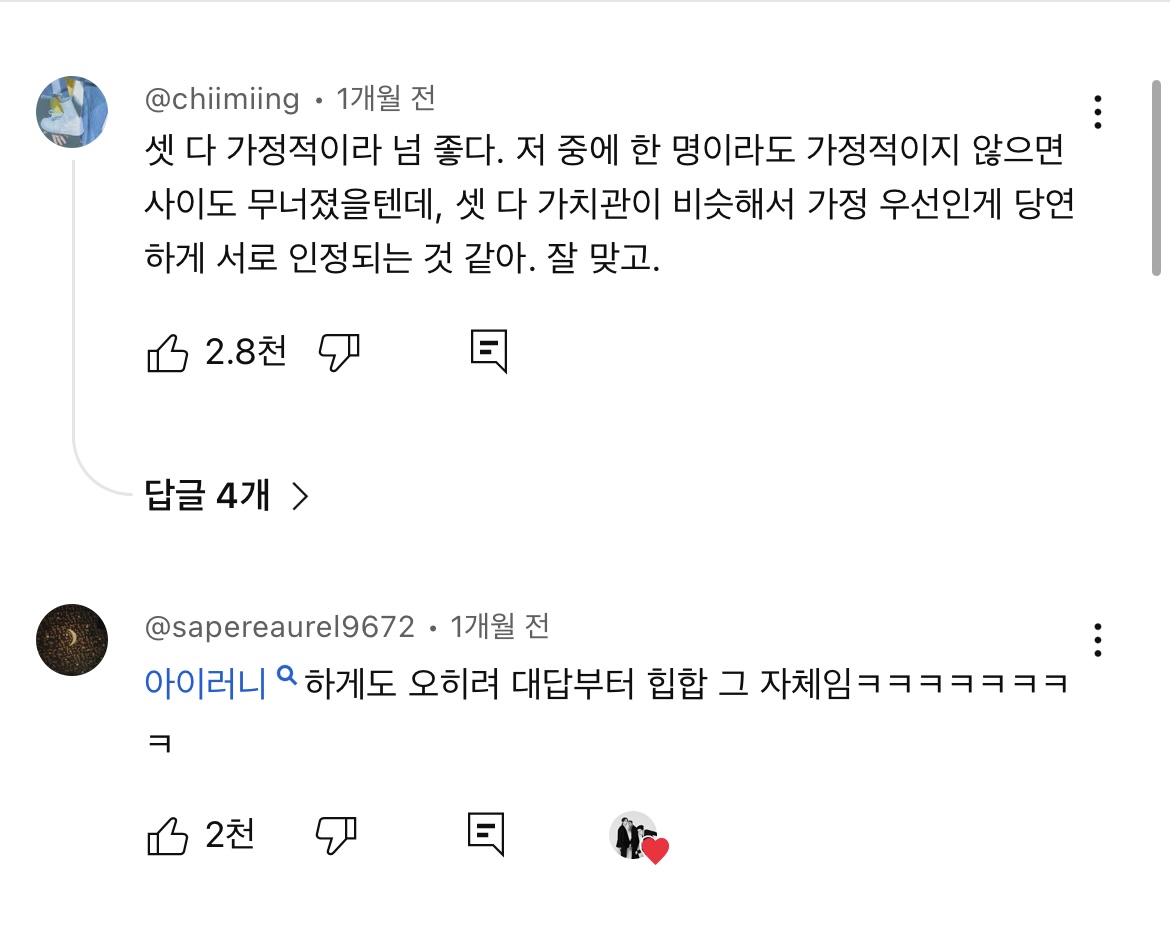Reply to the @chiimiing comment

(489, 352)
